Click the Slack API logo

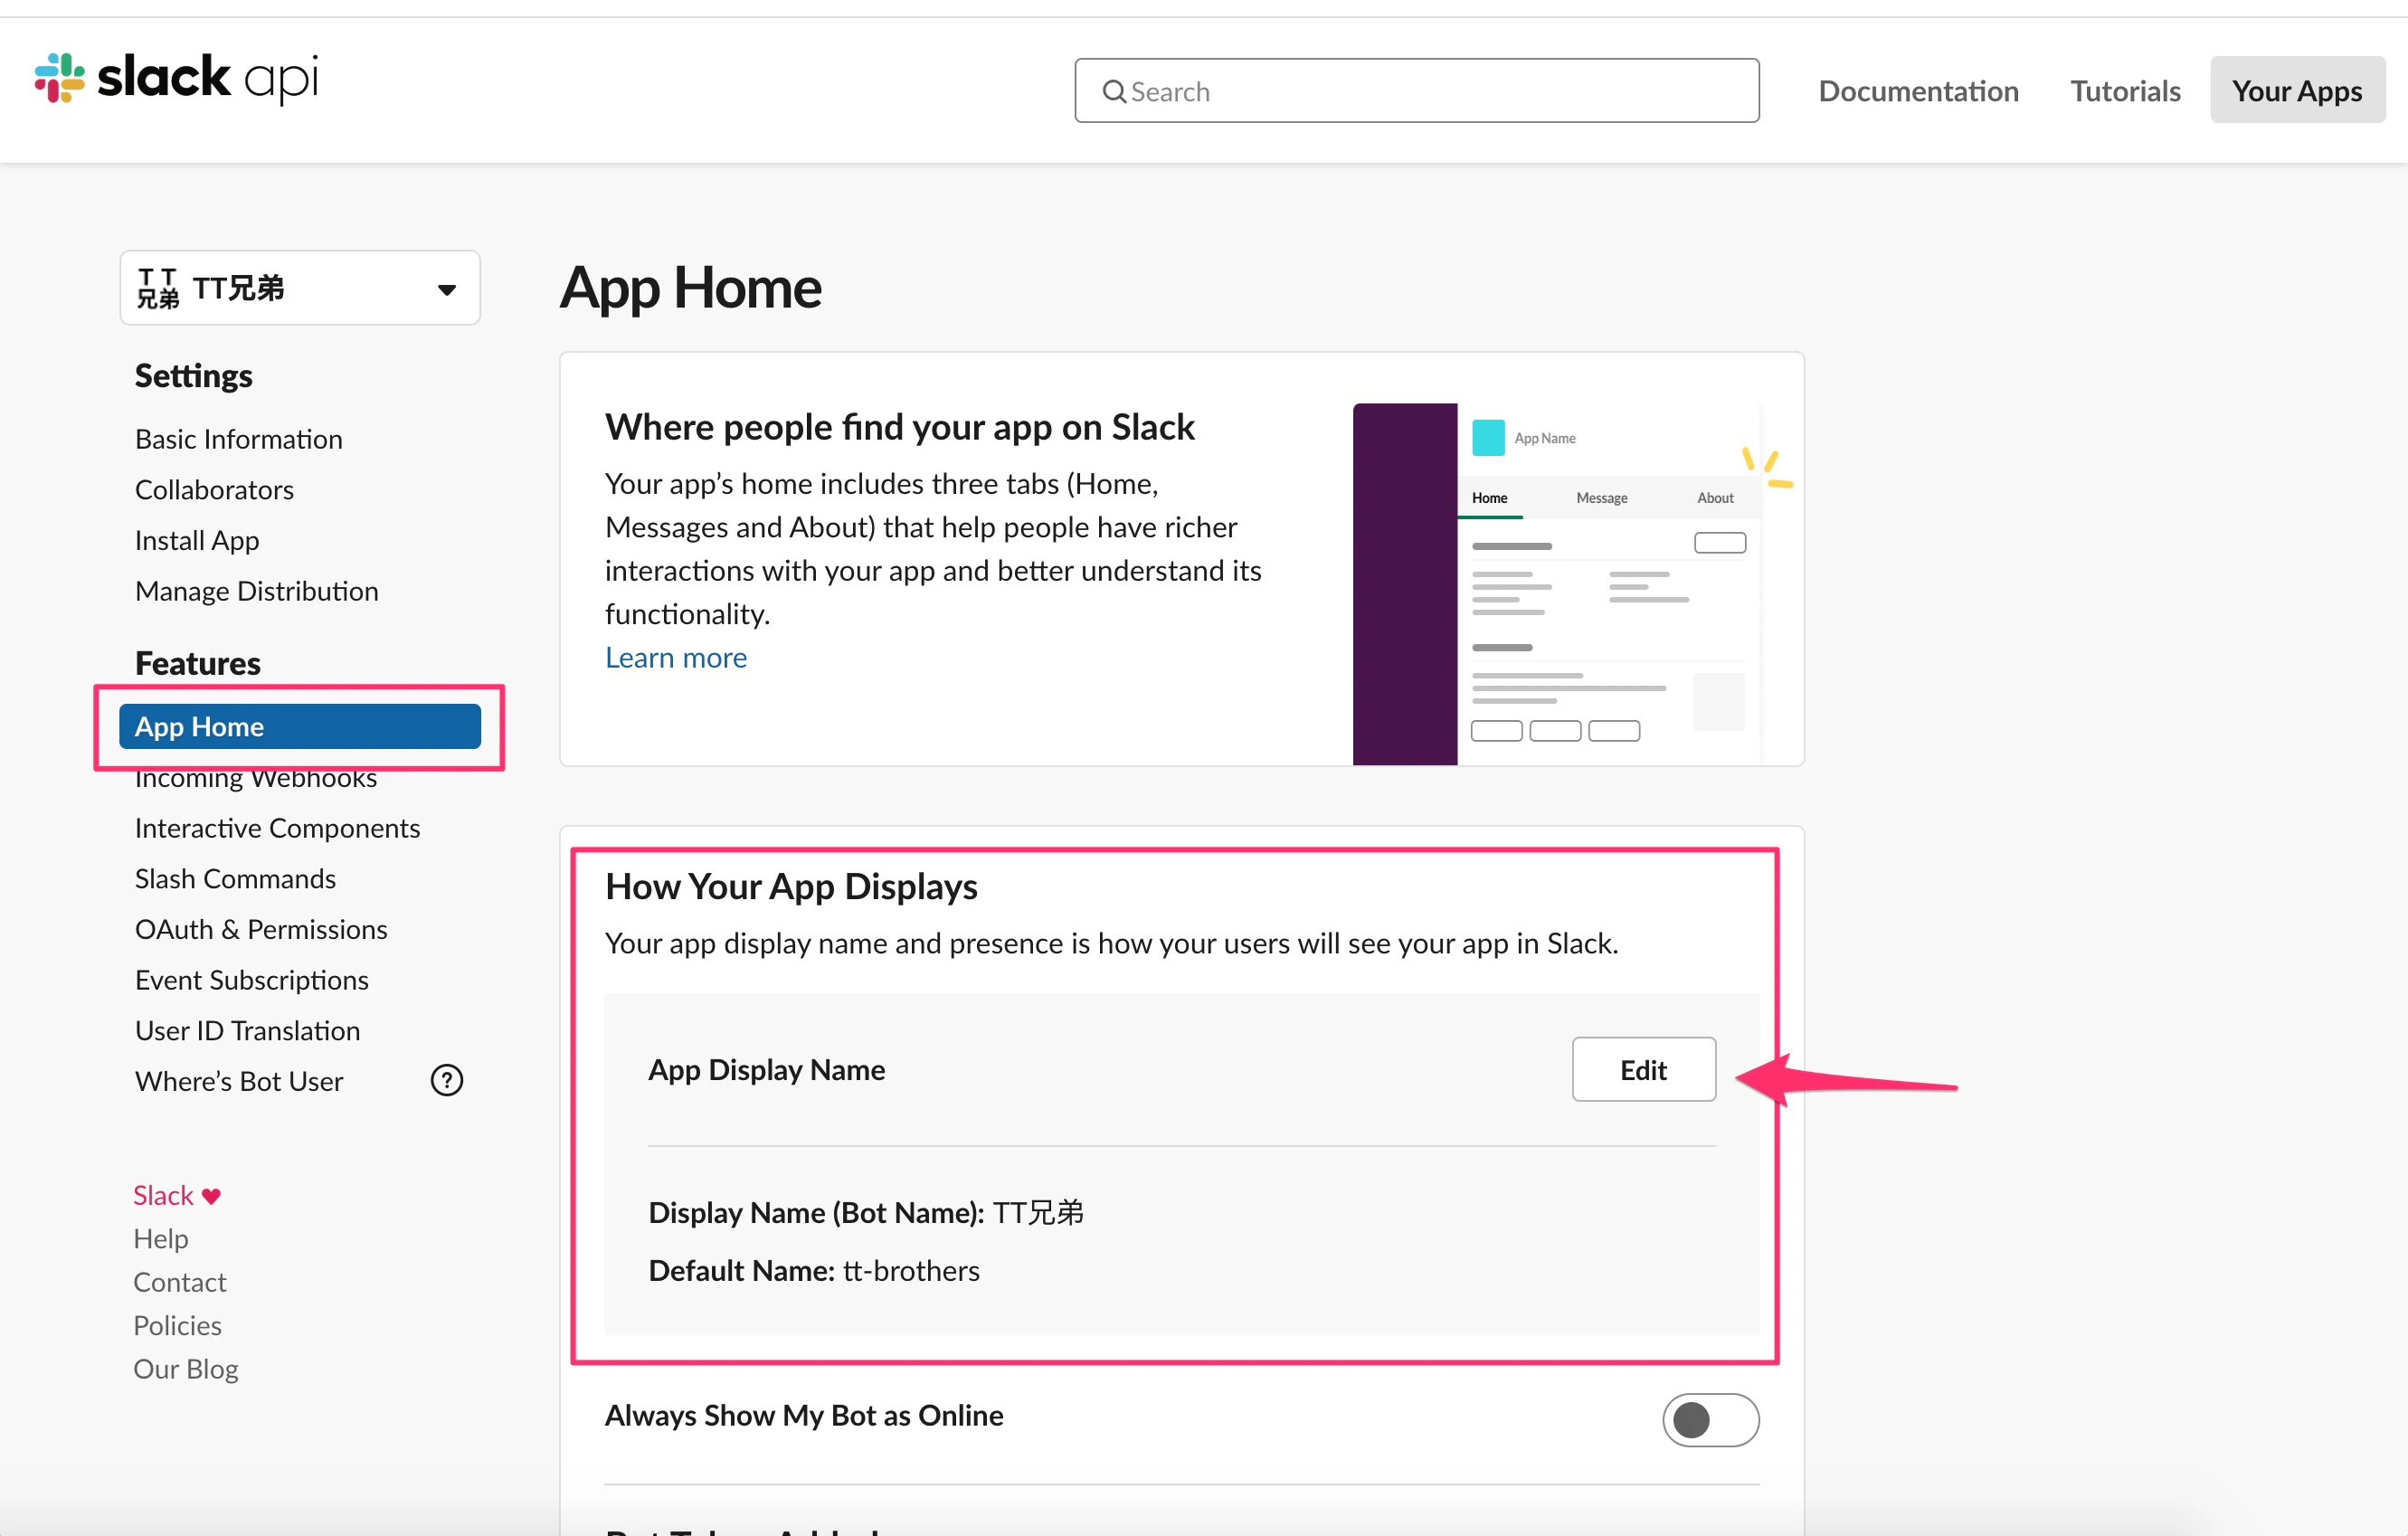[x=176, y=78]
